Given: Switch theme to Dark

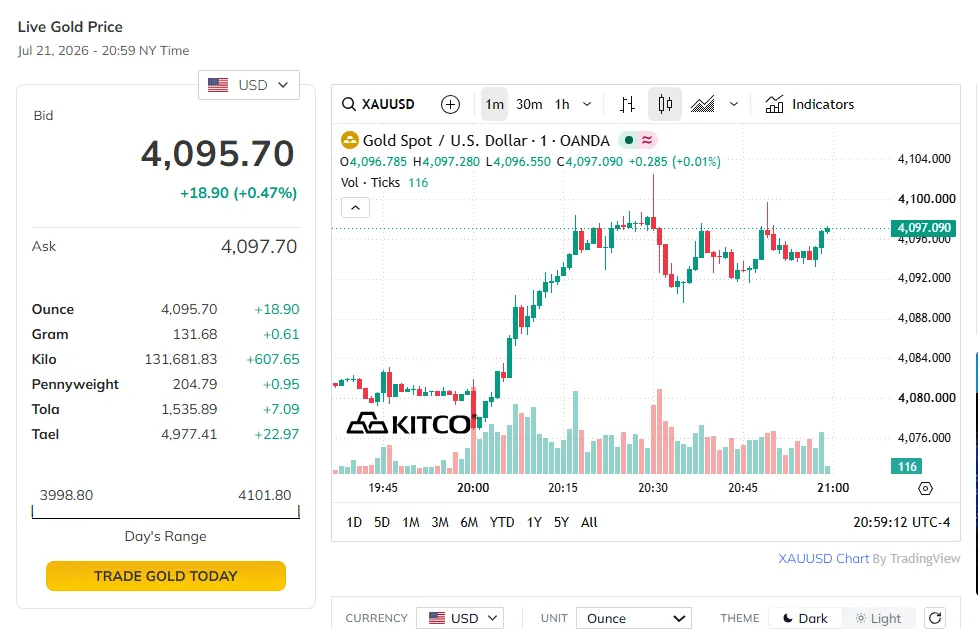Looking at the screenshot, I should [x=805, y=618].
